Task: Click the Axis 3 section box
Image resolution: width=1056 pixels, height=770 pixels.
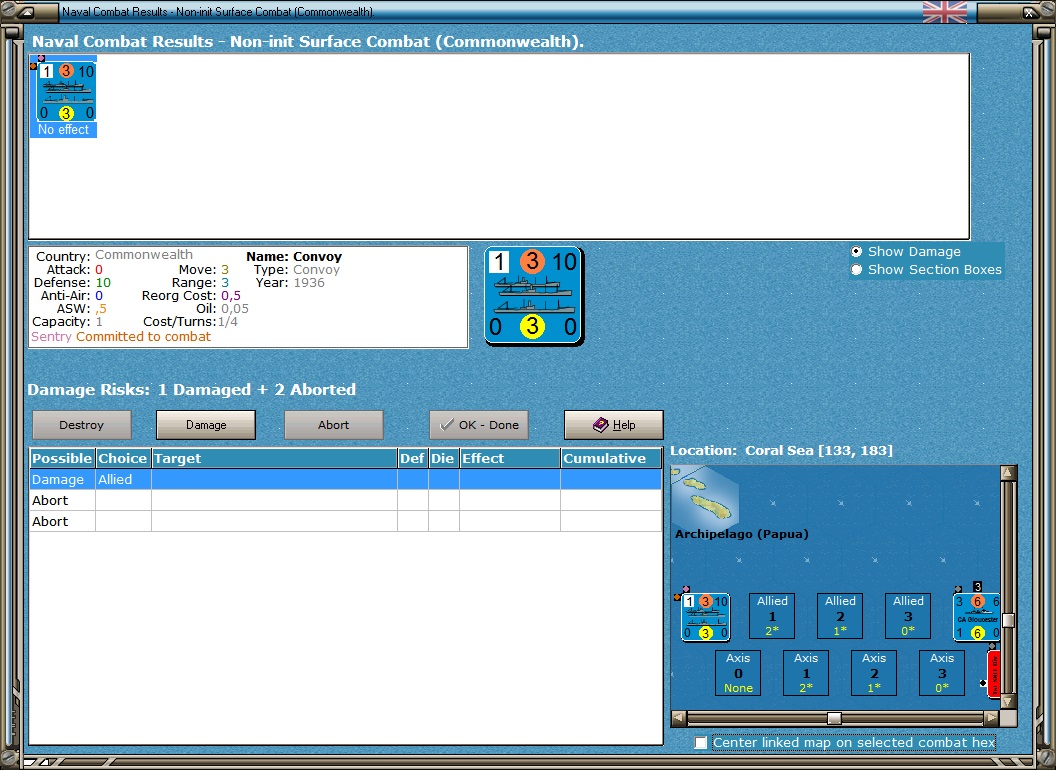Action: coord(942,673)
